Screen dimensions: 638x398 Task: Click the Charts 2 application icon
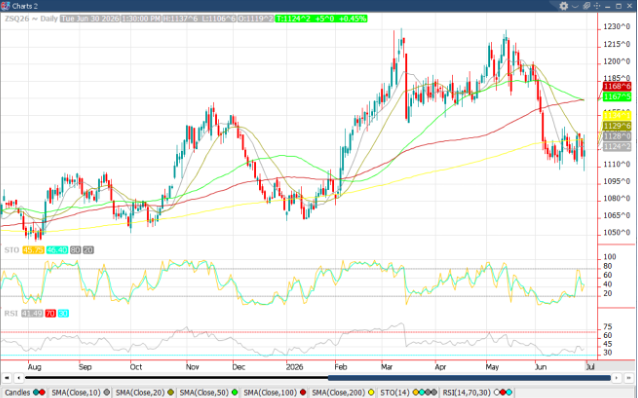pyautogui.click(x=5, y=6)
